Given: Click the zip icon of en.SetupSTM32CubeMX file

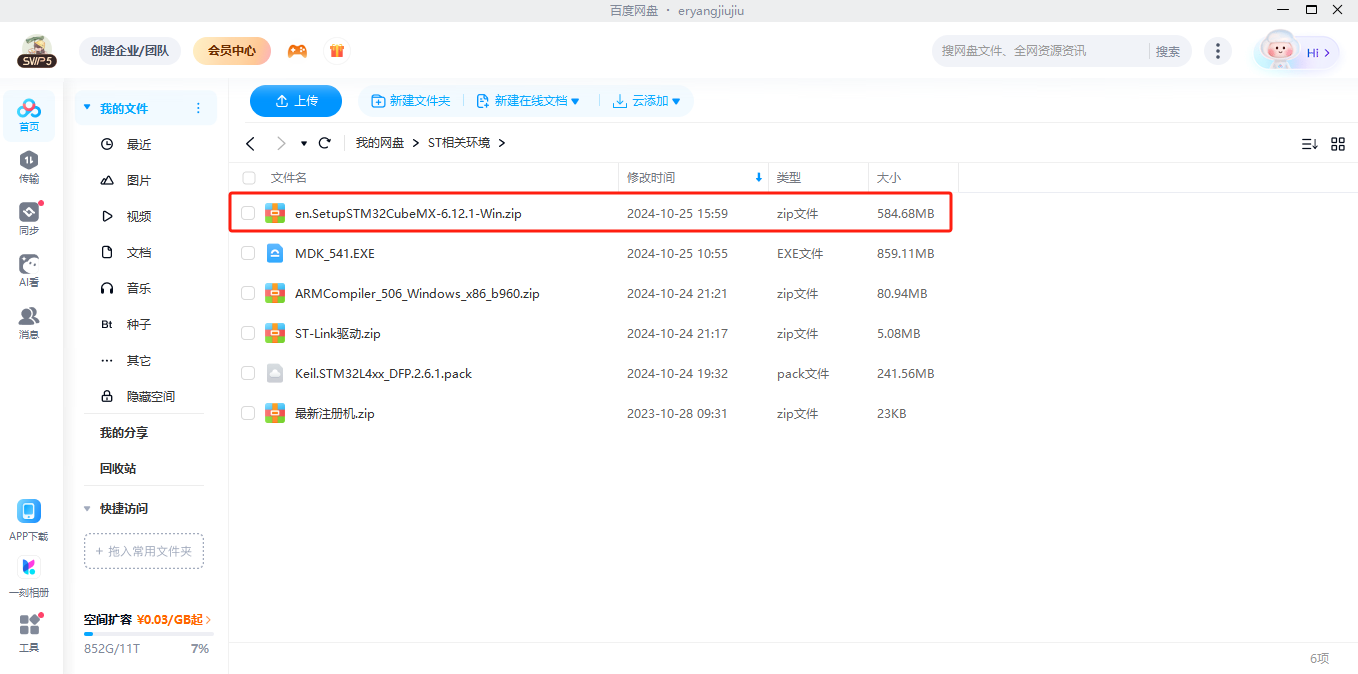Looking at the screenshot, I should 275,213.
